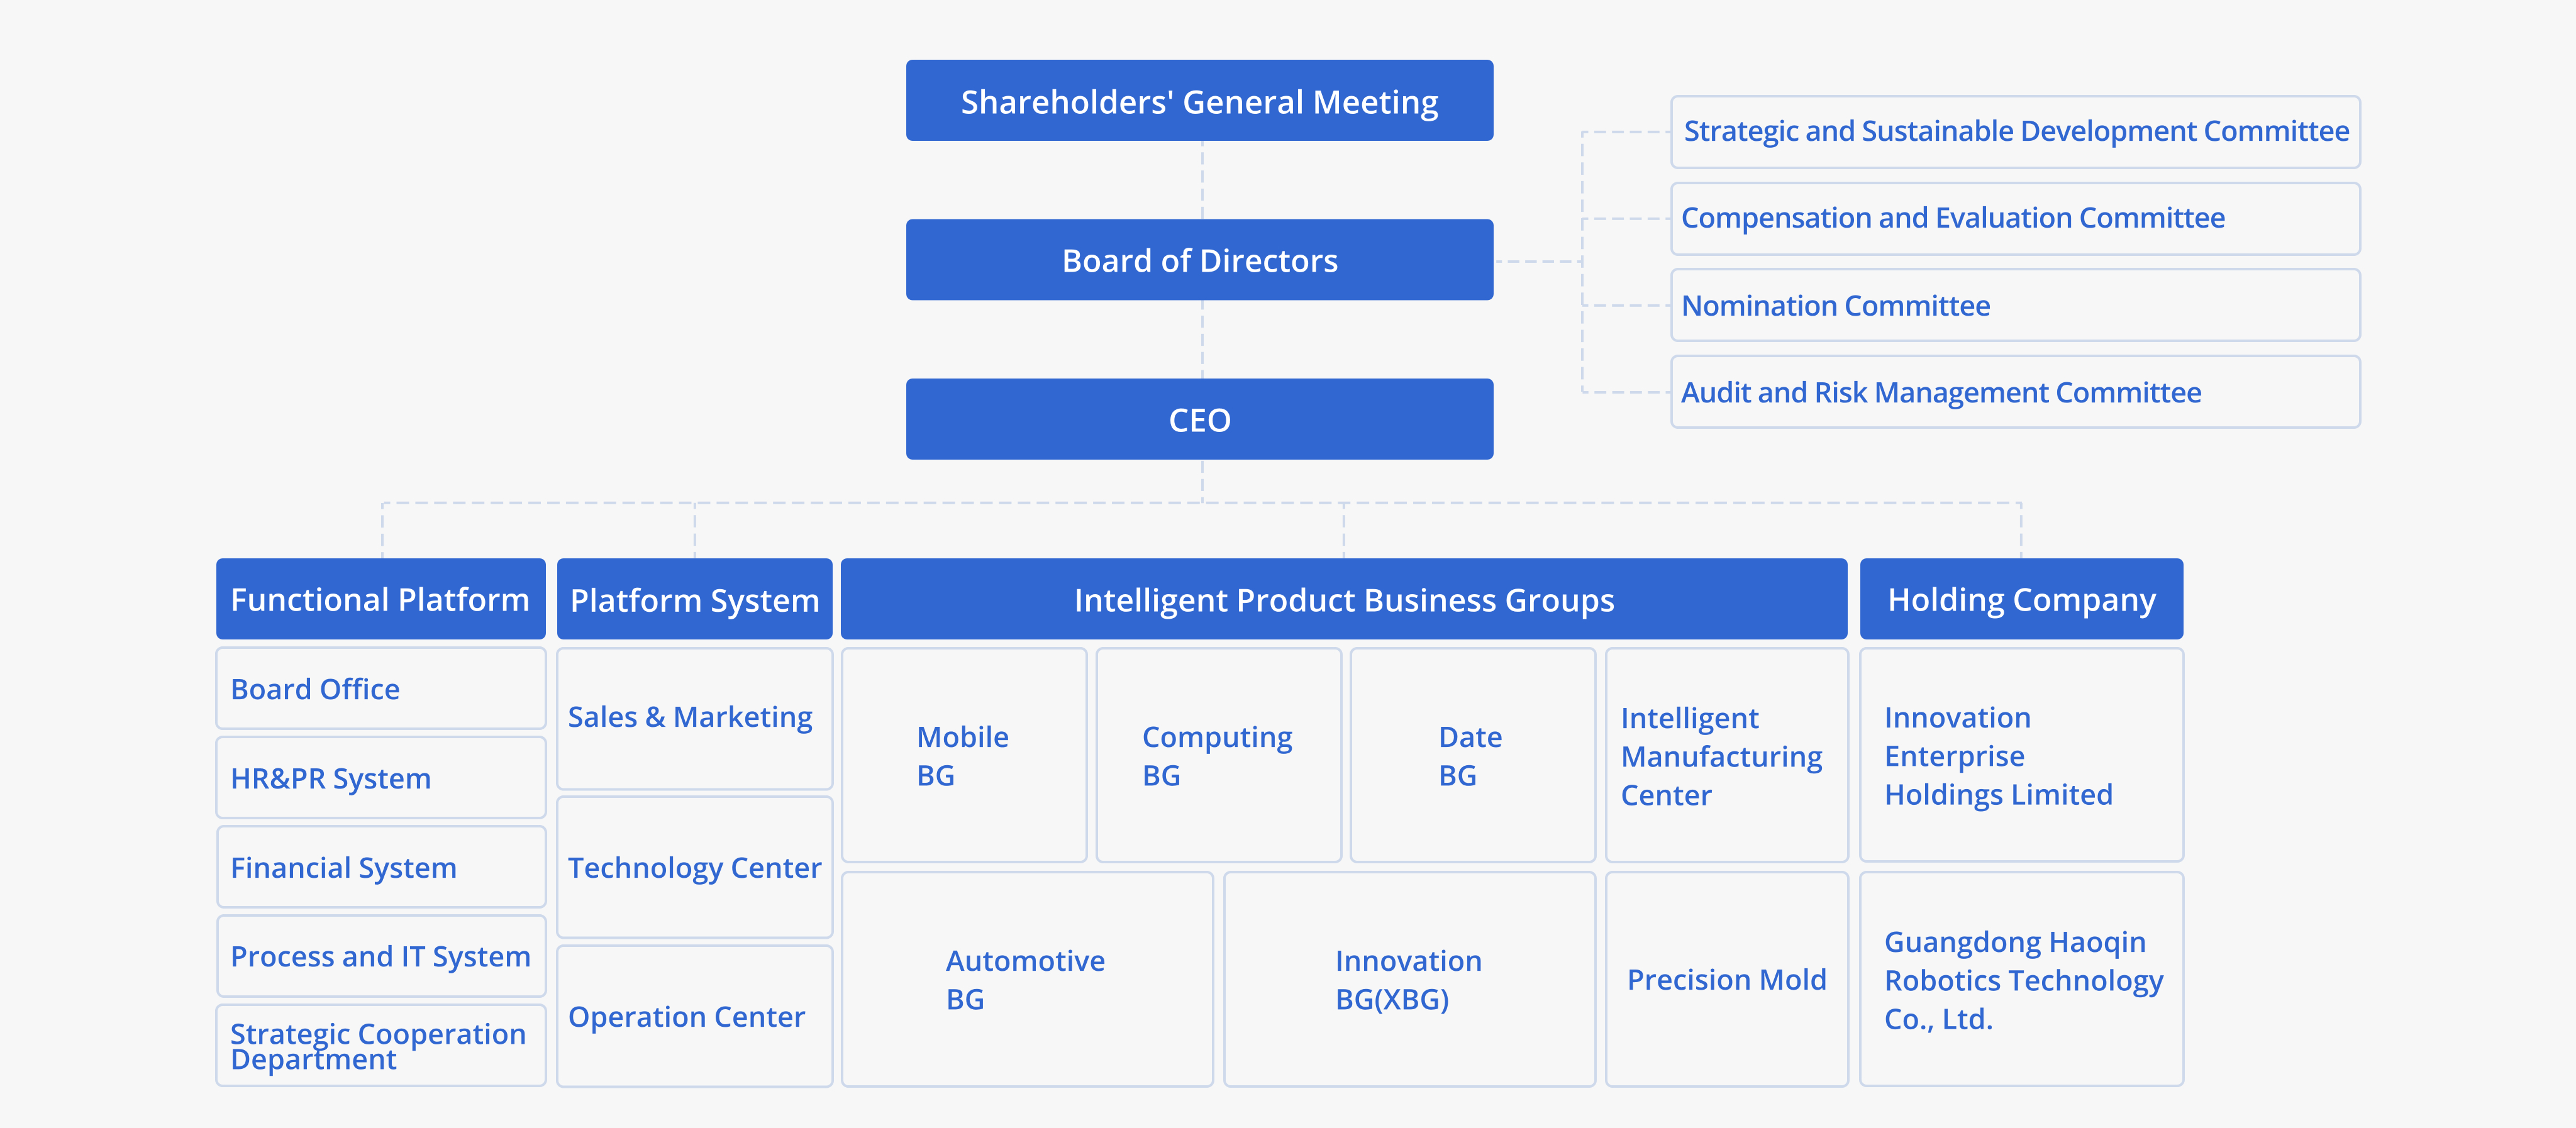This screenshot has height=1128, width=2576.
Task: Click the Platform System header
Action: tap(694, 600)
